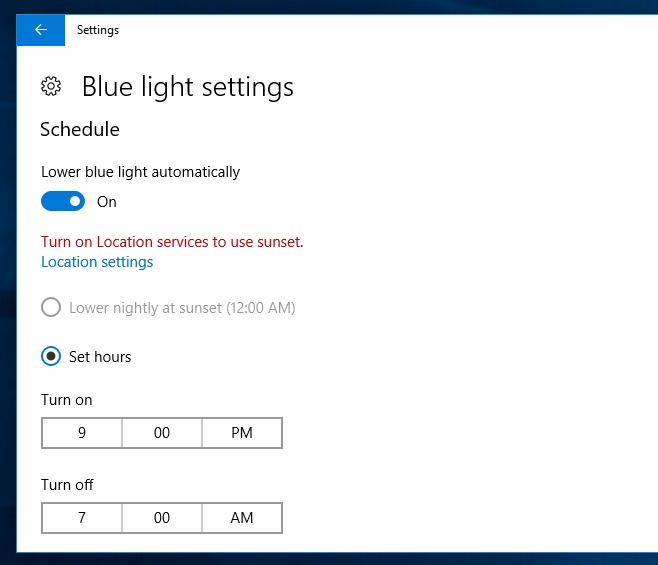The width and height of the screenshot is (658, 565).
Task: Open Turn off hour picker showing 7
Action: pyautogui.click(x=82, y=518)
